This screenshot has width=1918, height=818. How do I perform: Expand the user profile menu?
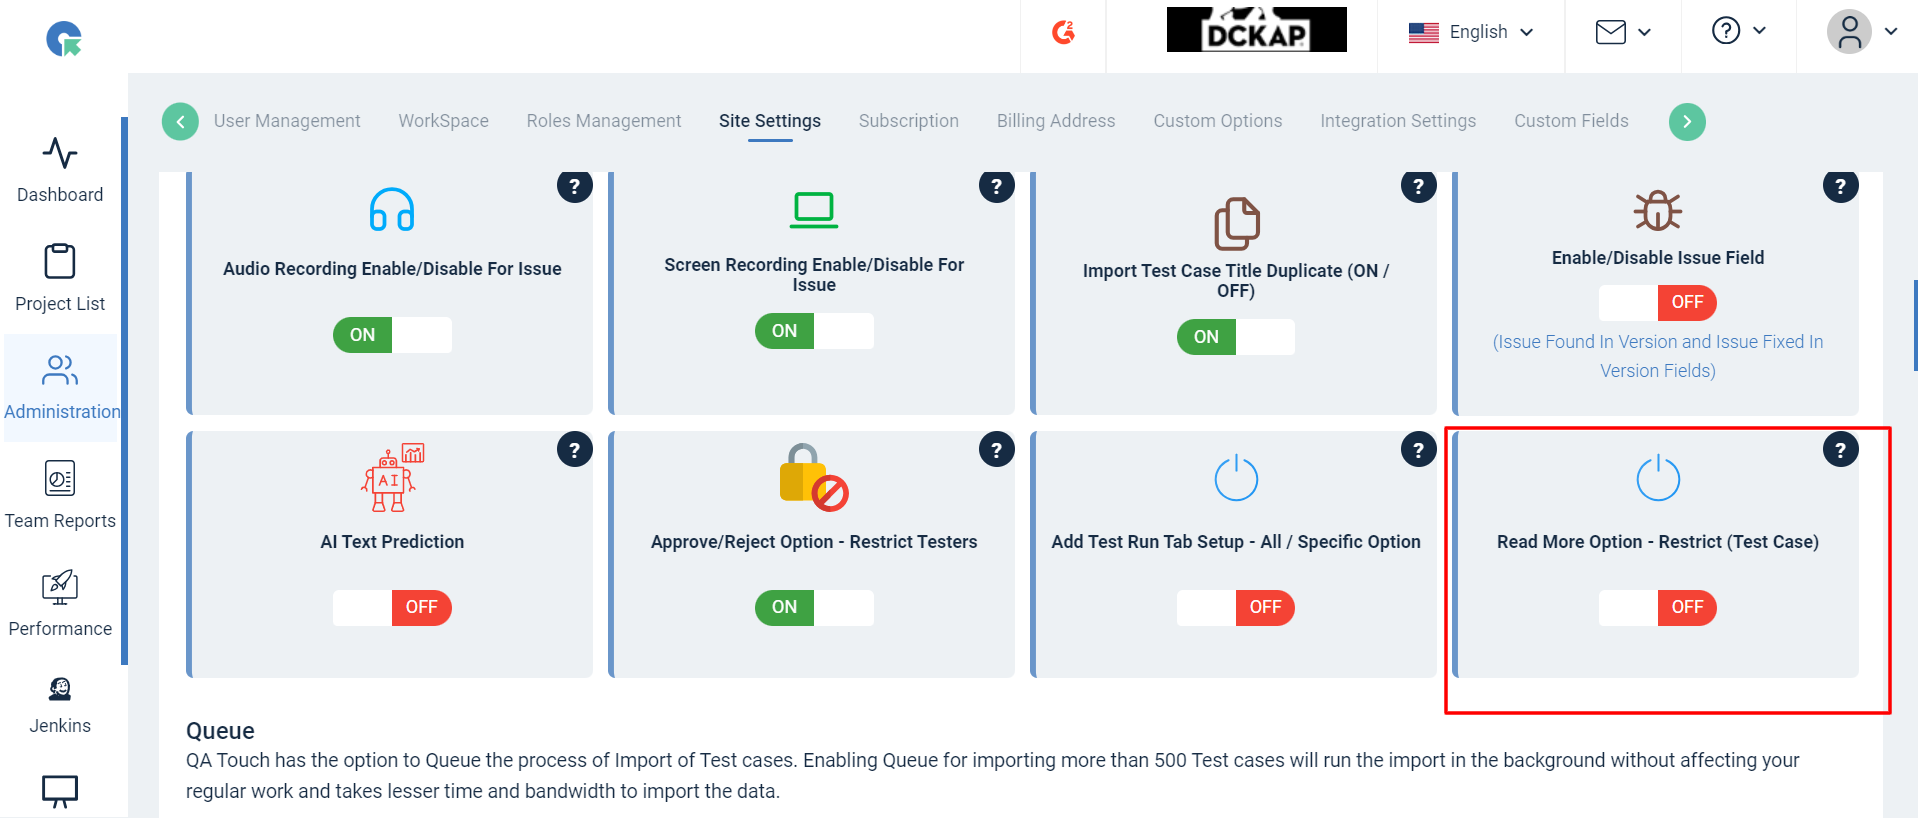1862,32
